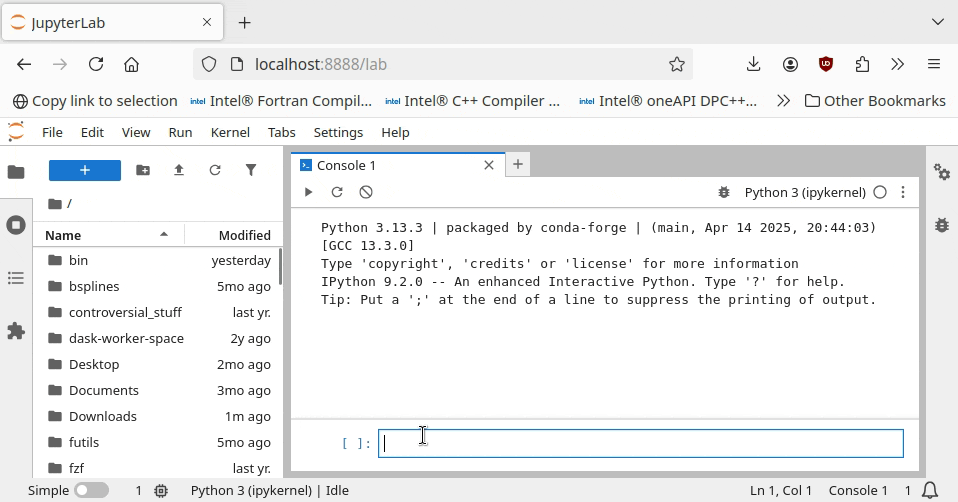Open the Help menu
This screenshot has height=502, width=958.
395,133
